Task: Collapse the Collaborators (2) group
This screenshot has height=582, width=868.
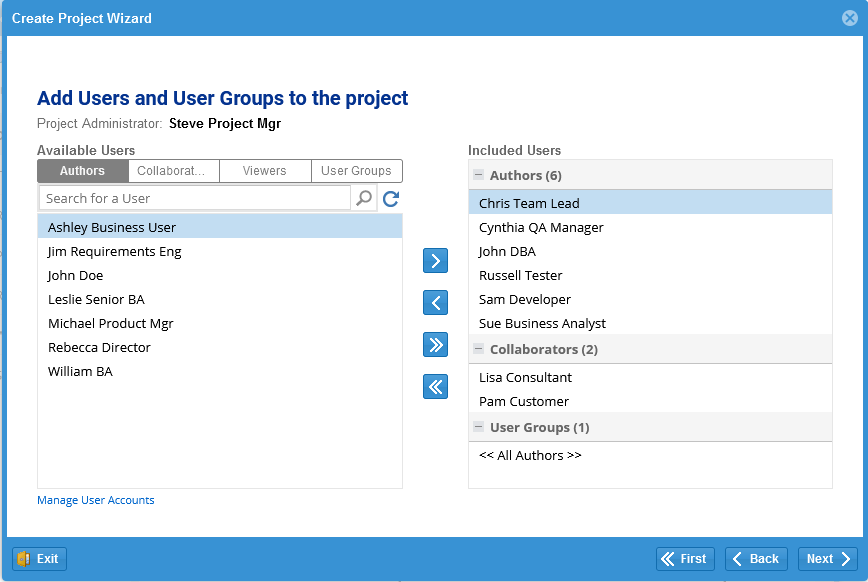Action: [478, 349]
